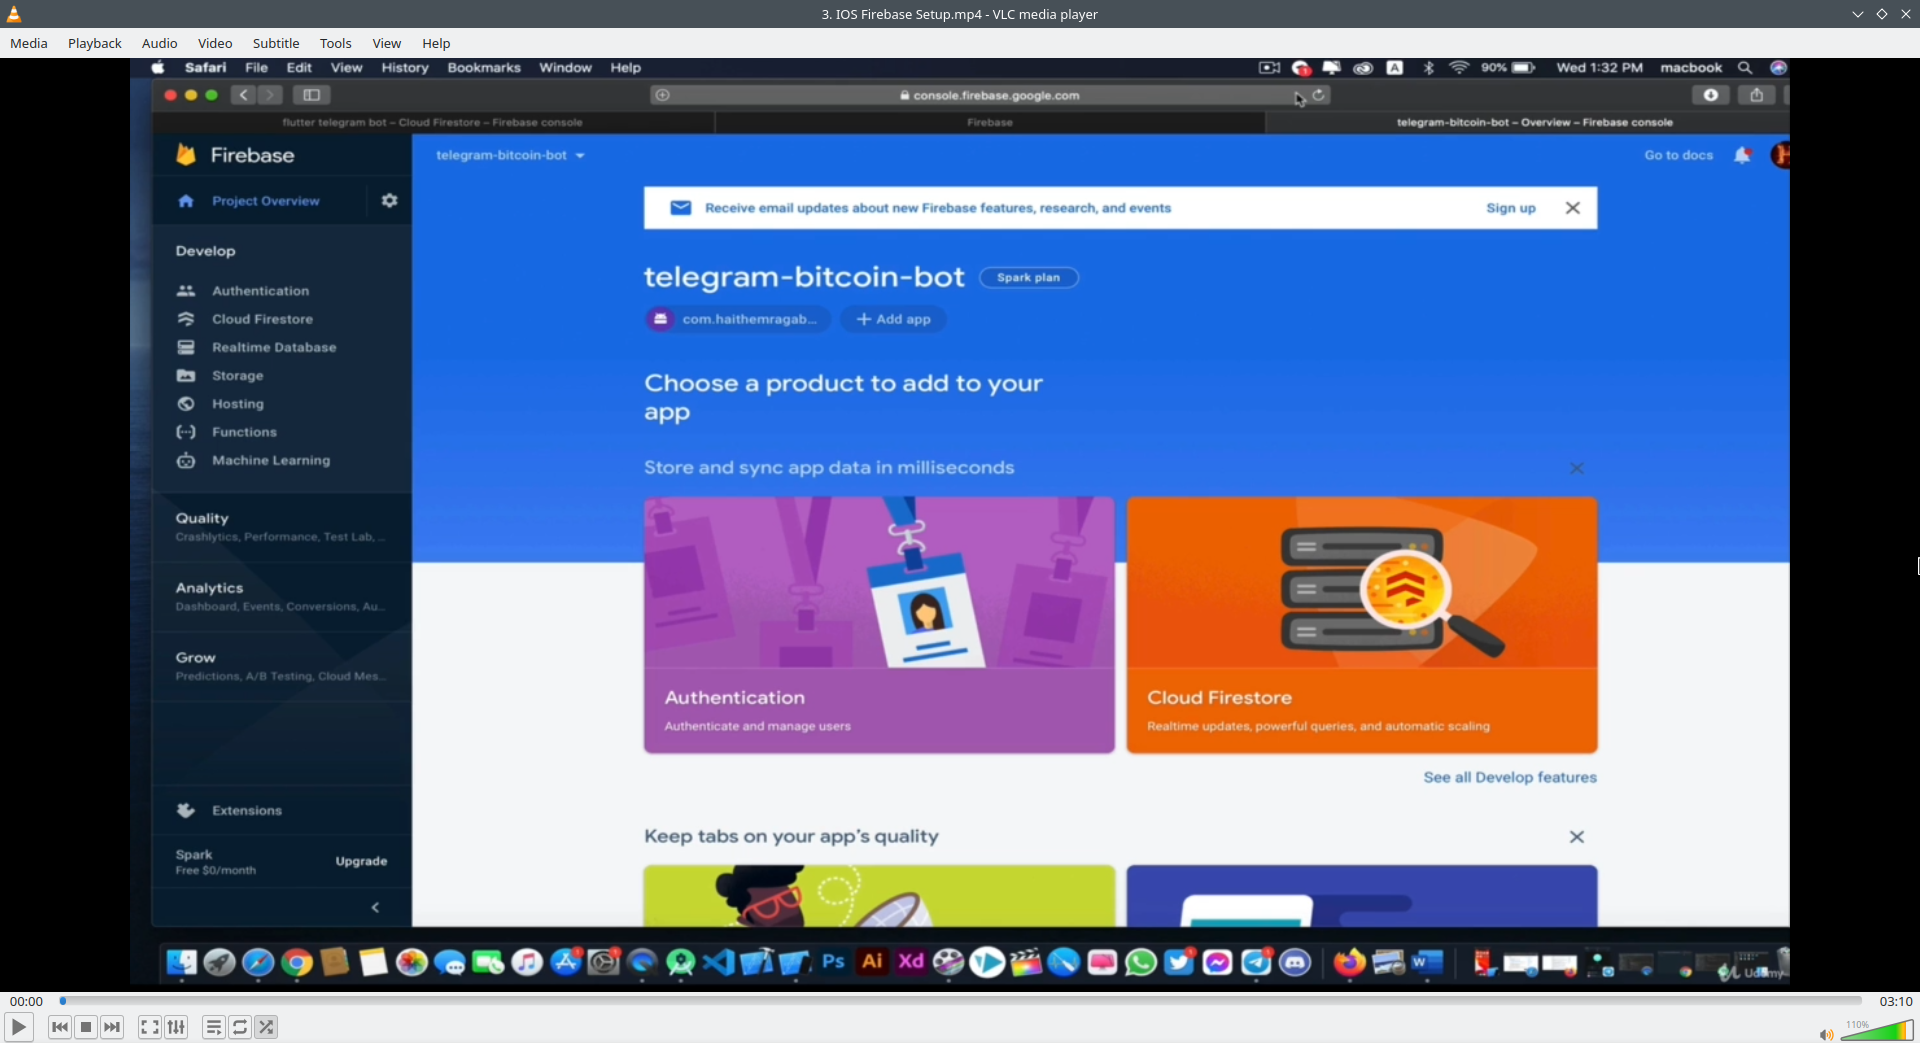This screenshot has height=1043, width=1920.
Task: Click the Upgrade plan button
Action: pos(361,861)
